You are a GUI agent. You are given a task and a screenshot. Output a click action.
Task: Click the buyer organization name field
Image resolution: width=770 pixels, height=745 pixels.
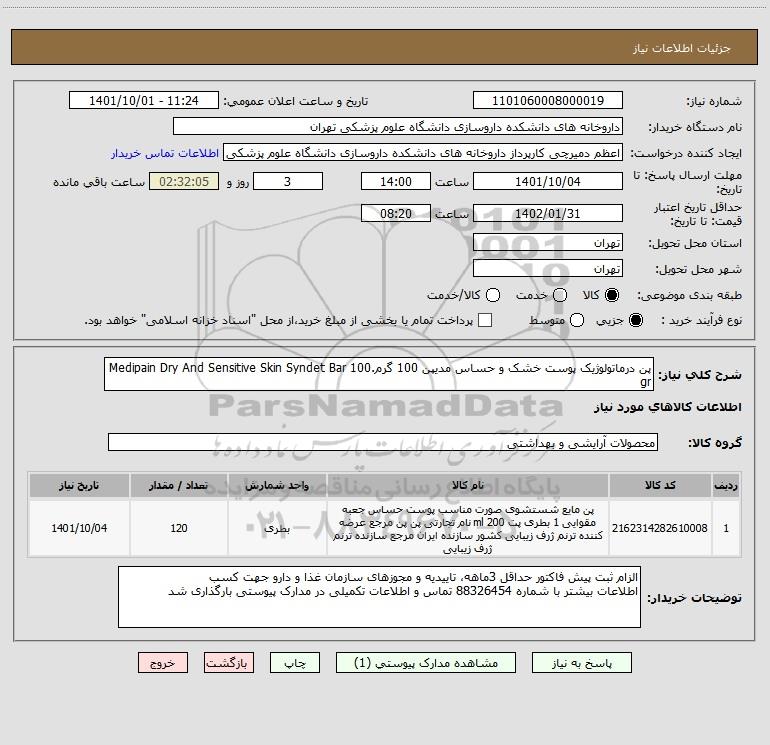[398, 127]
